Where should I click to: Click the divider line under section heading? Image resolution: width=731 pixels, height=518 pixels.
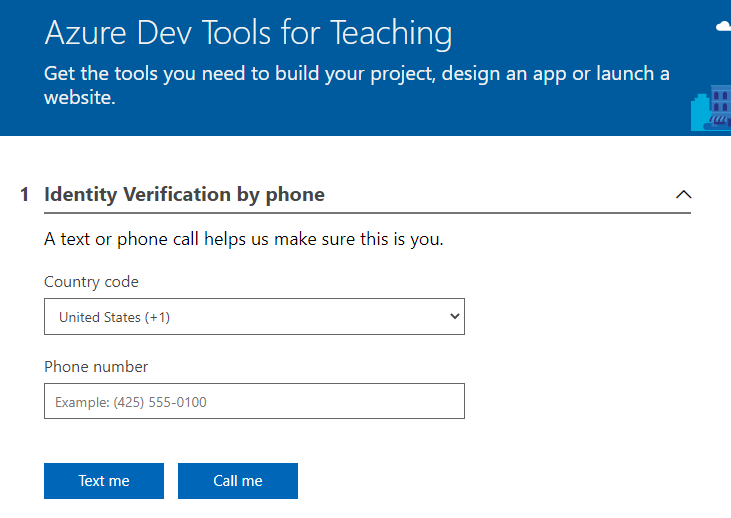pos(367,213)
